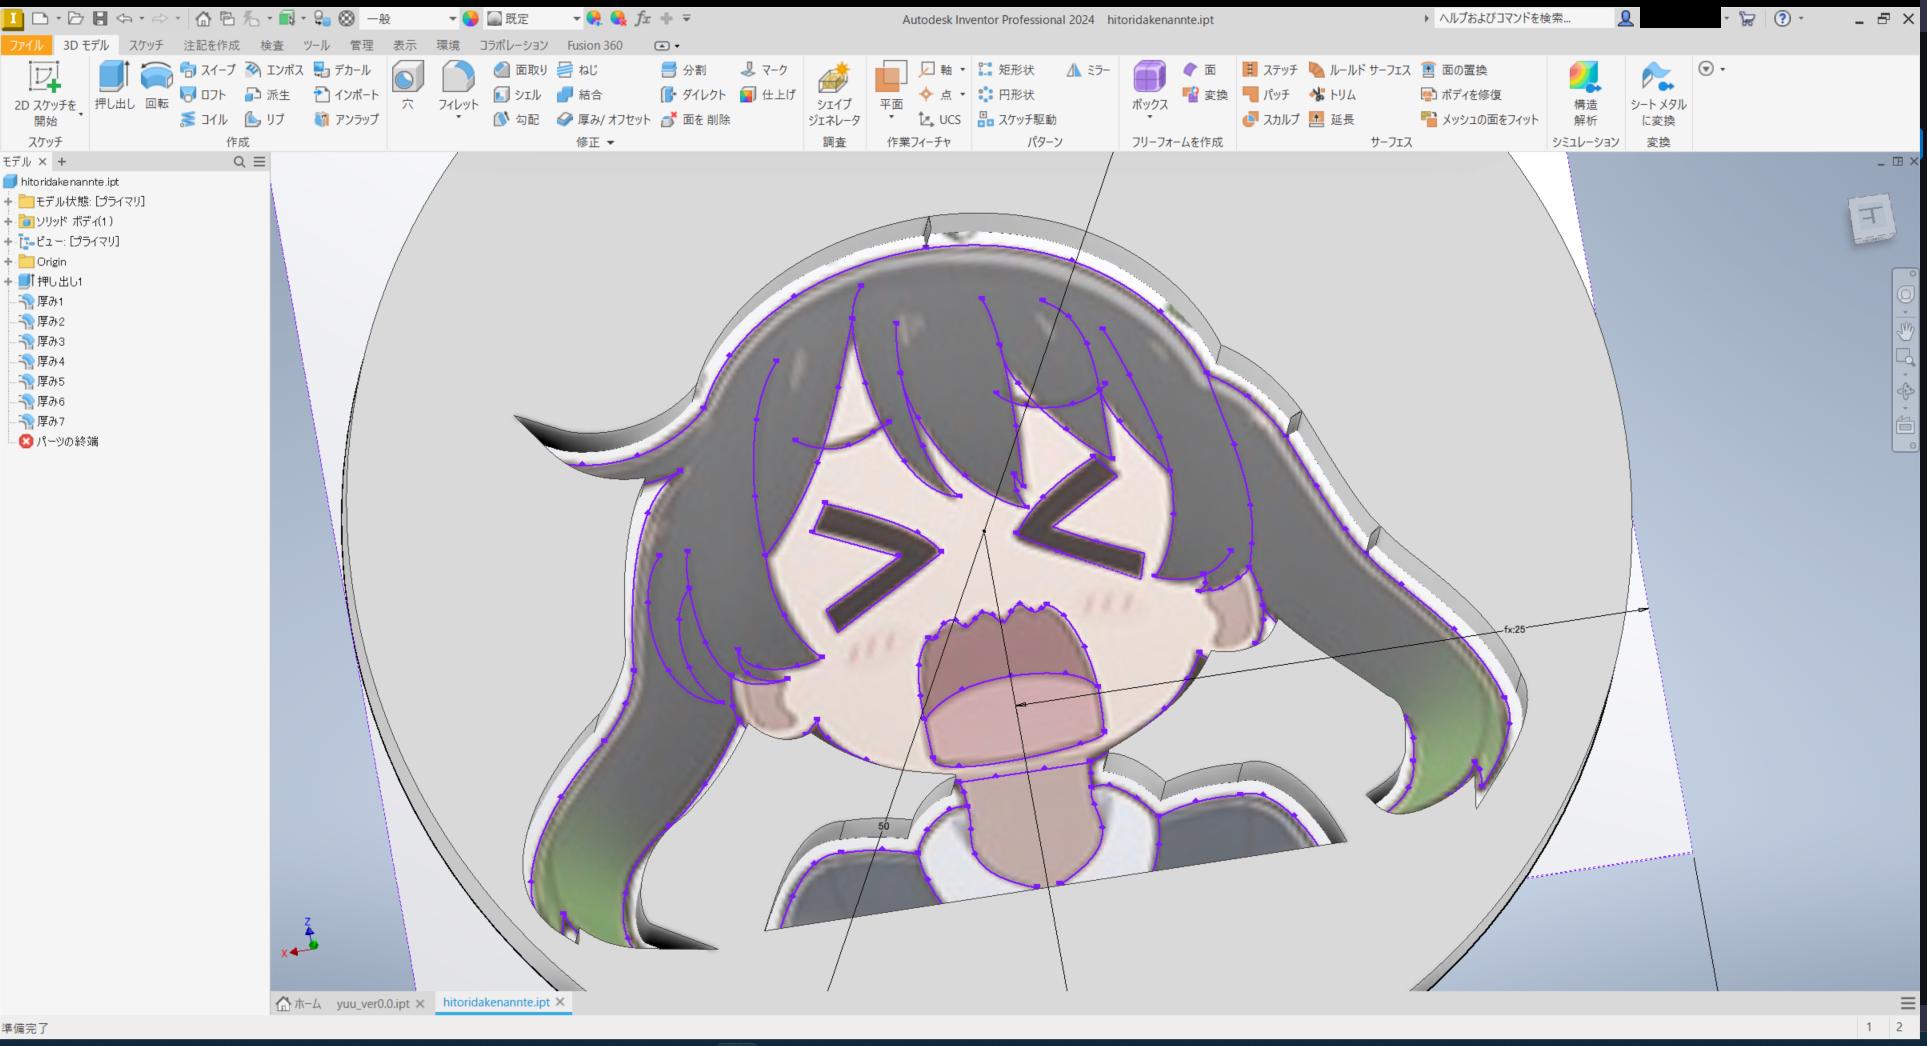
Task: Click the 面を削除 delete face button
Action: (696, 119)
